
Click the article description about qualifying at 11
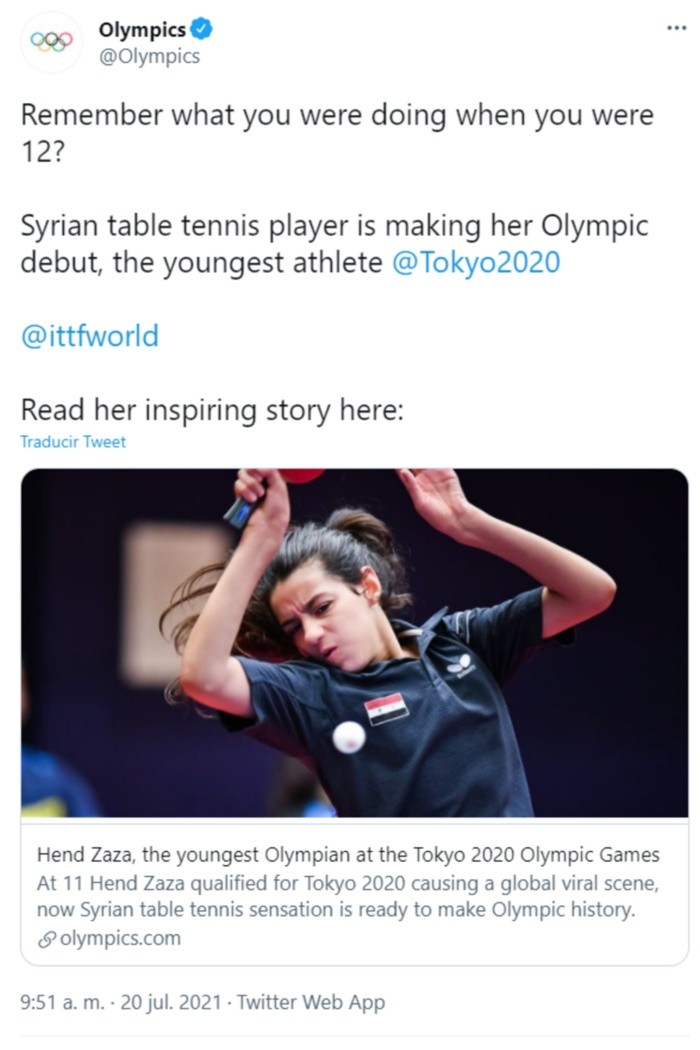[x=348, y=897]
